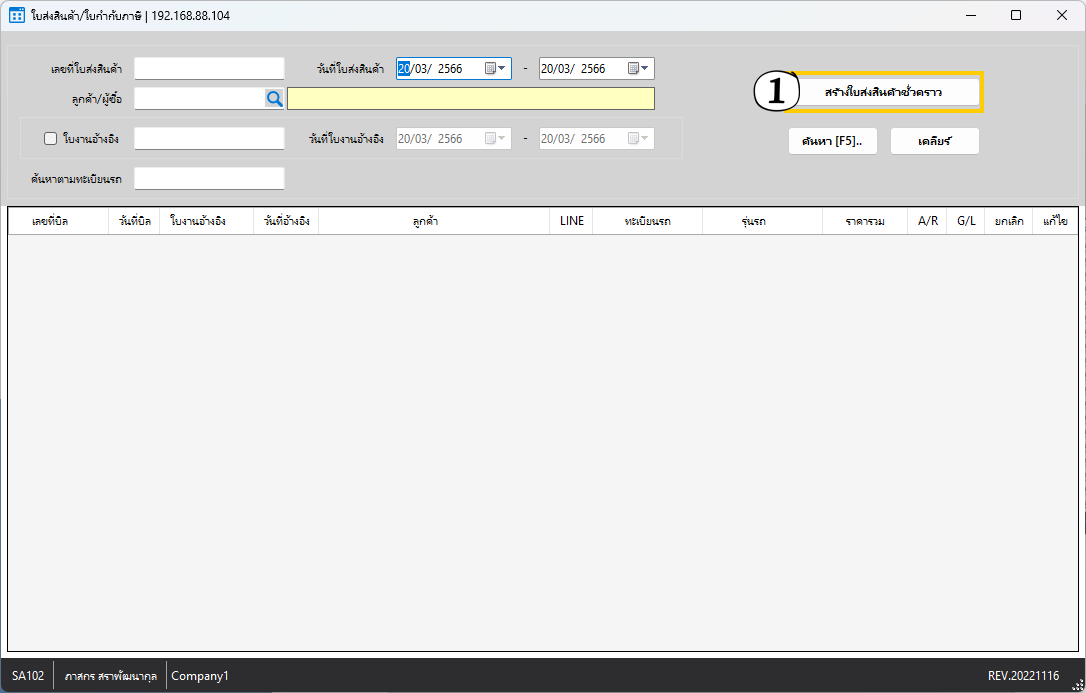Maximize the ใบส่งสินค้า window
Screen dimensions: 1086x693
tap(1016, 15)
